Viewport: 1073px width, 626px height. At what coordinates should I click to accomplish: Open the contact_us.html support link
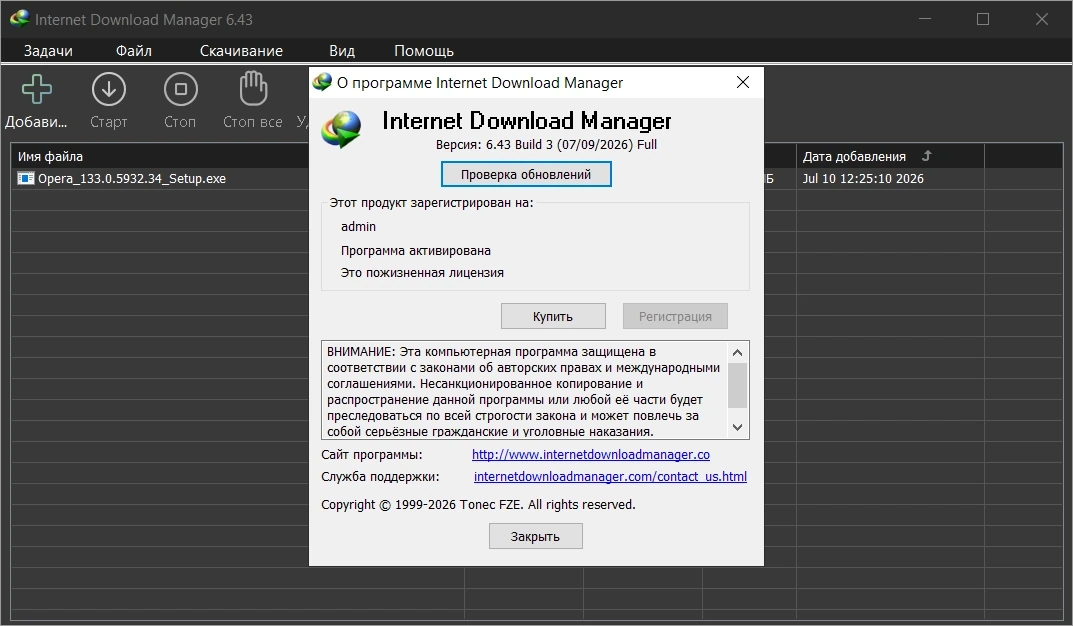coord(610,476)
